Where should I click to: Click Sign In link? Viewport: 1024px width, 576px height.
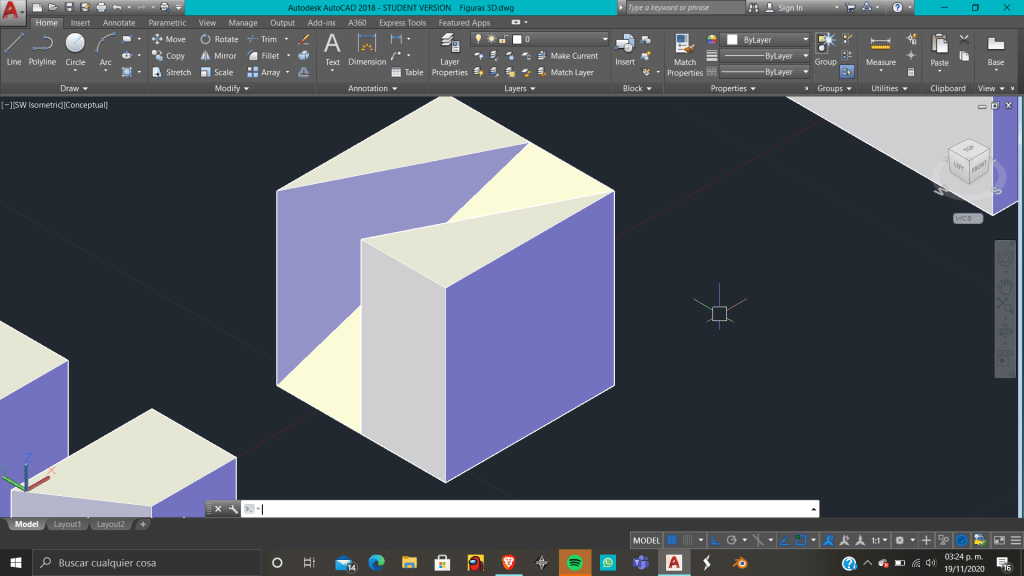coord(790,8)
